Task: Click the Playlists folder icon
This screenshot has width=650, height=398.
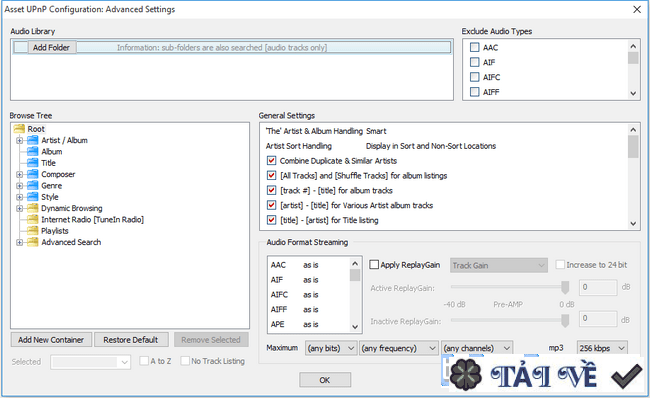Action: coord(33,231)
